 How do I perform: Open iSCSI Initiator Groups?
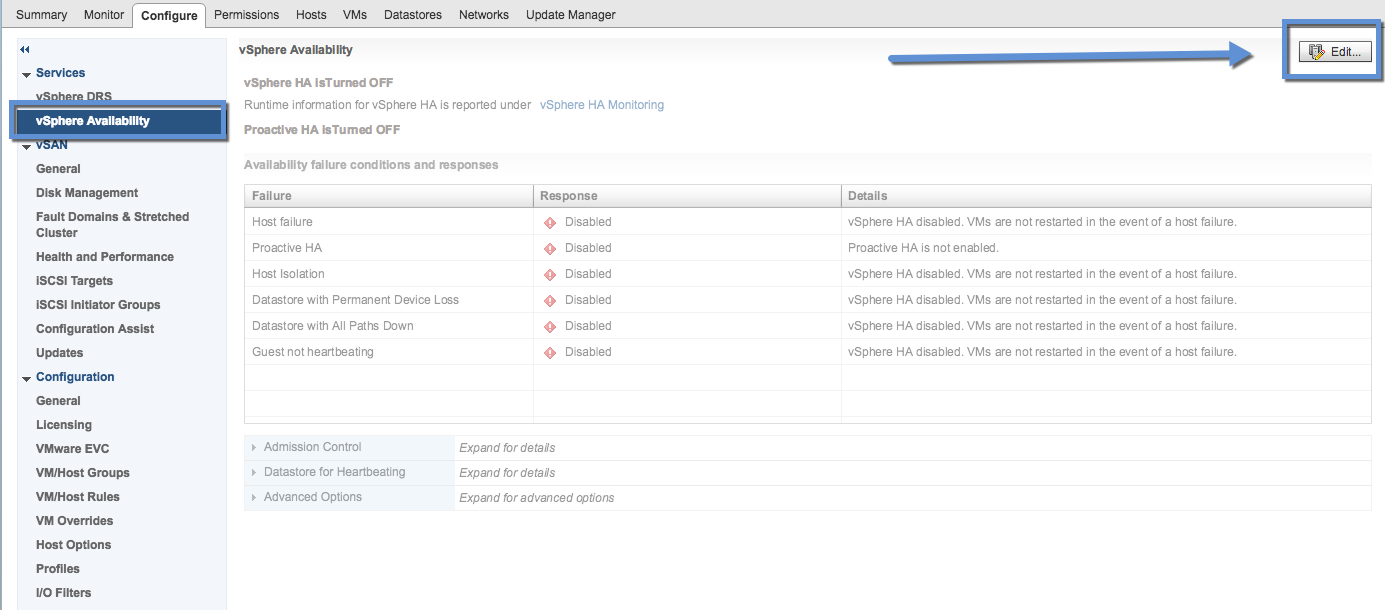[x=98, y=305]
